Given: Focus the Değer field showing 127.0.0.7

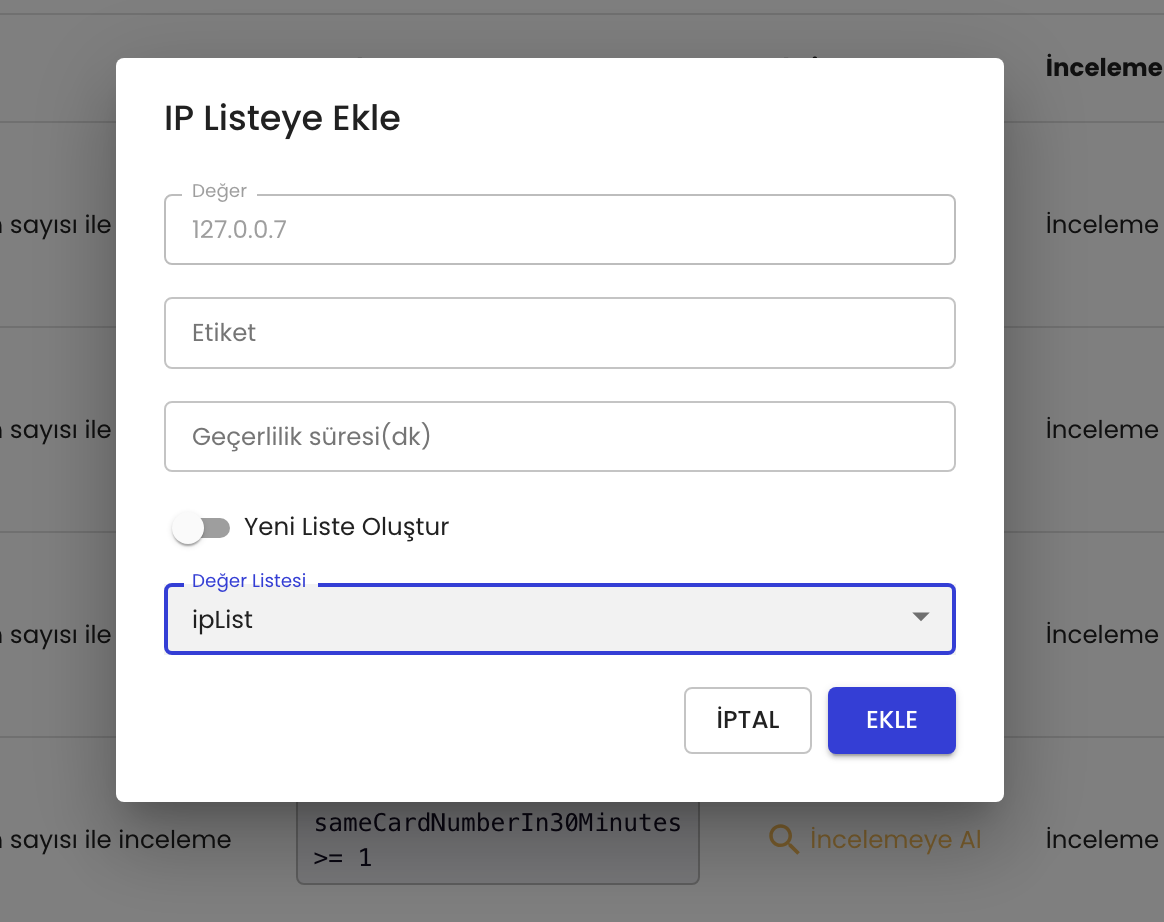Looking at the screenshot, I should [x=559, y=230].
